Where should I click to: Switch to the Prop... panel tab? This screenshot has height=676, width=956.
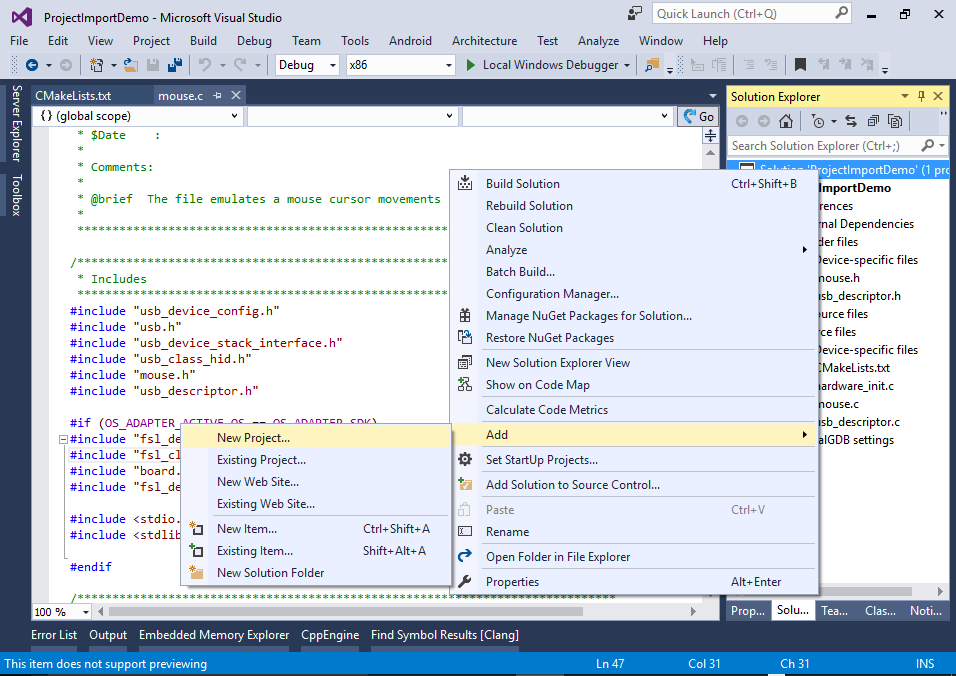(747, 610)
